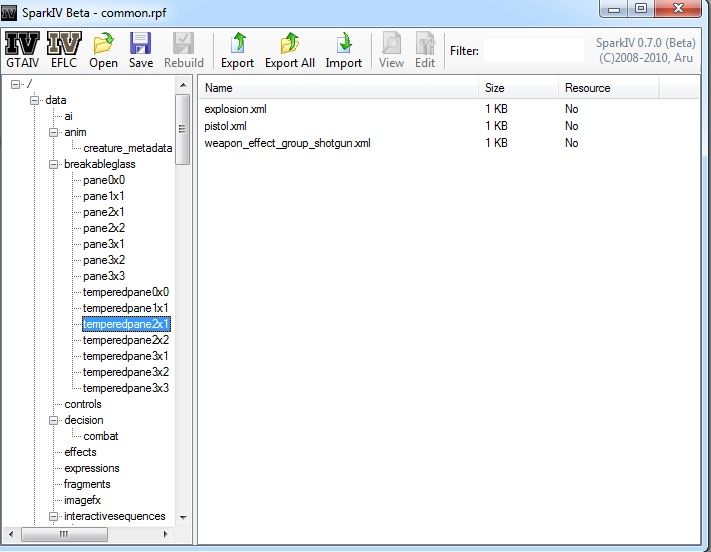
Task: Select fragments folder in tree
Action: point(87,484)
